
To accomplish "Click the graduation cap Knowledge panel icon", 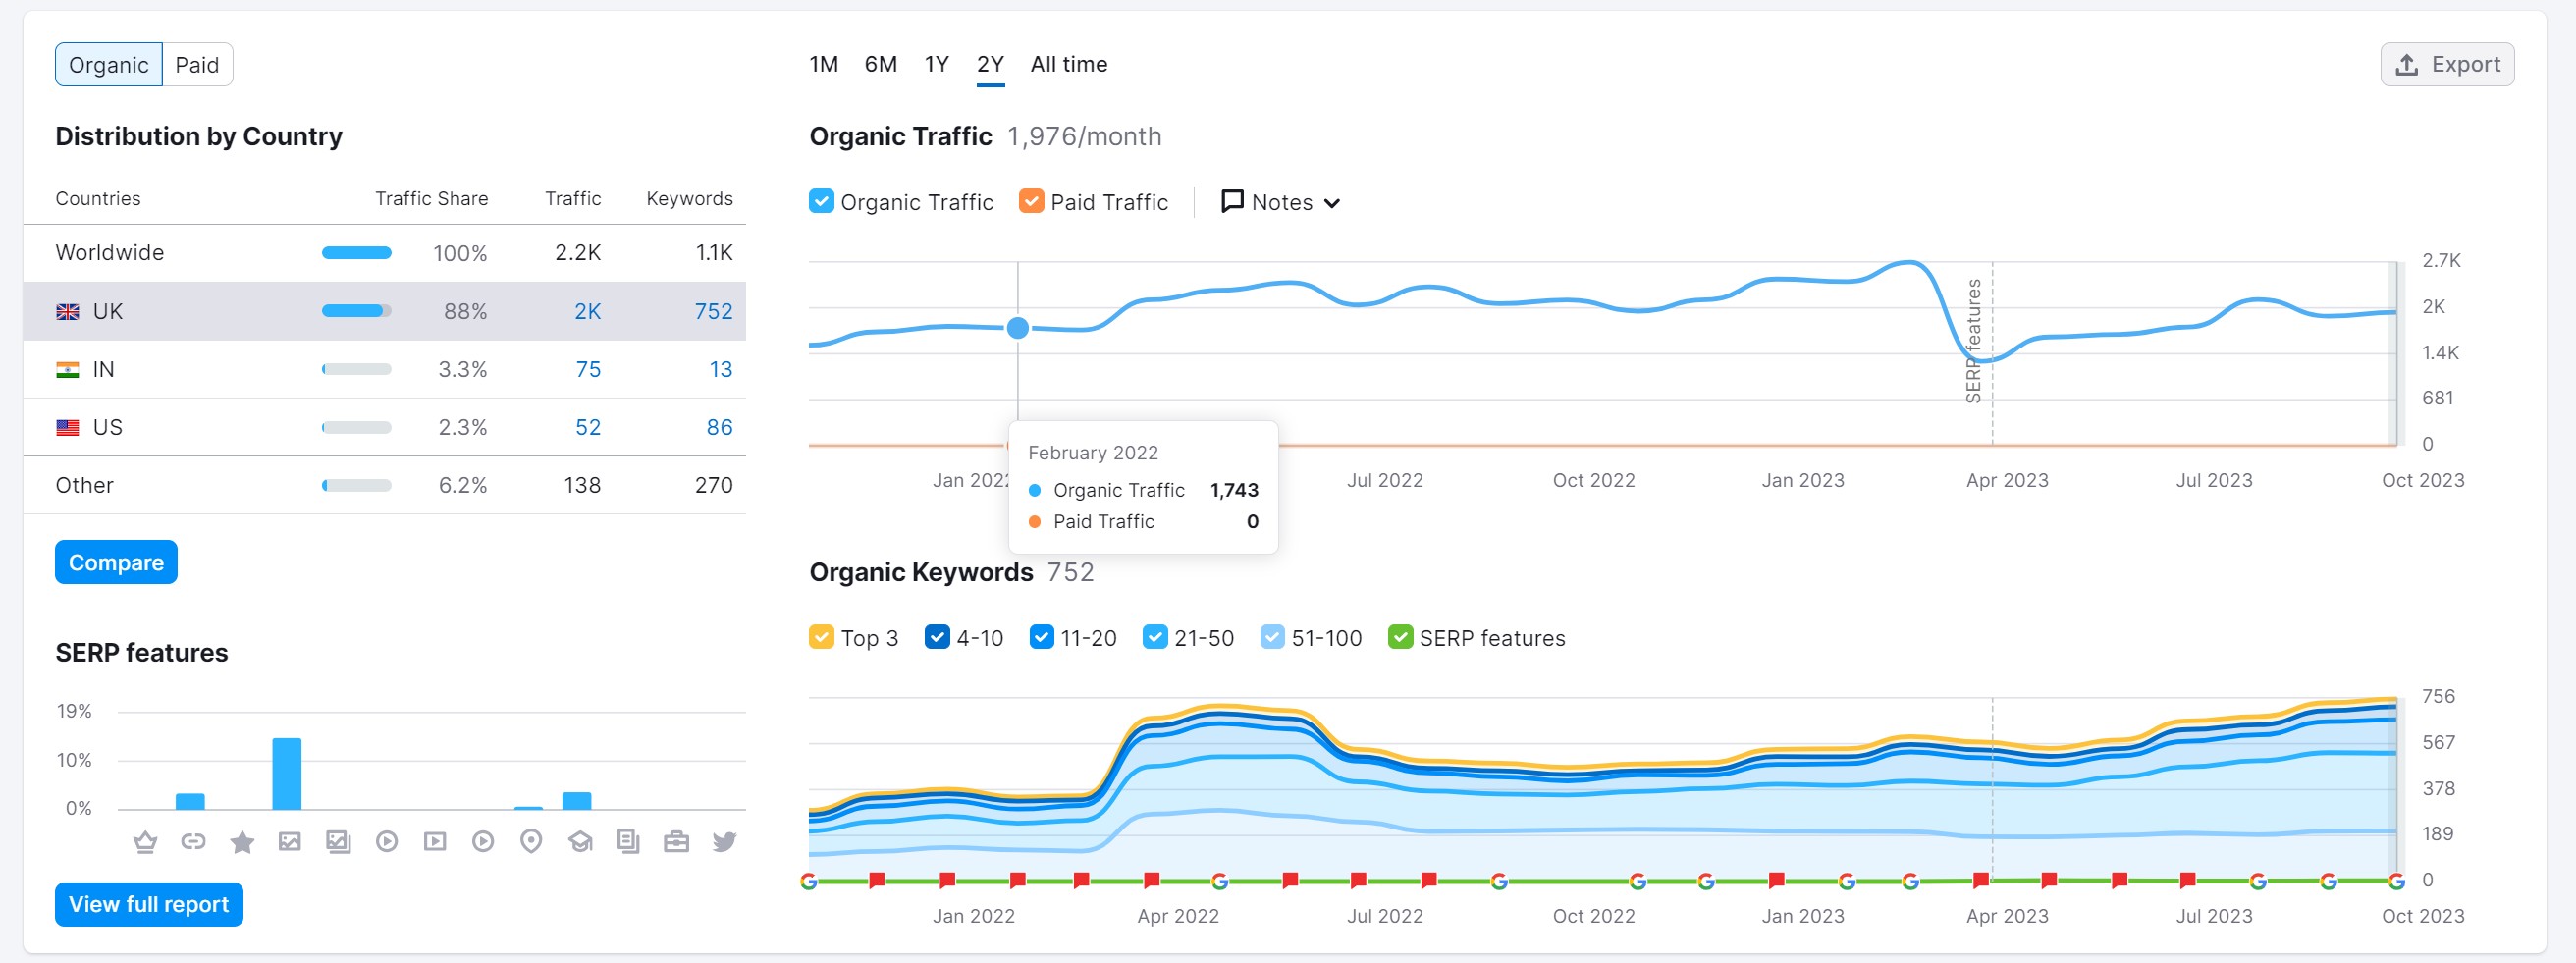I will (580, 842).
